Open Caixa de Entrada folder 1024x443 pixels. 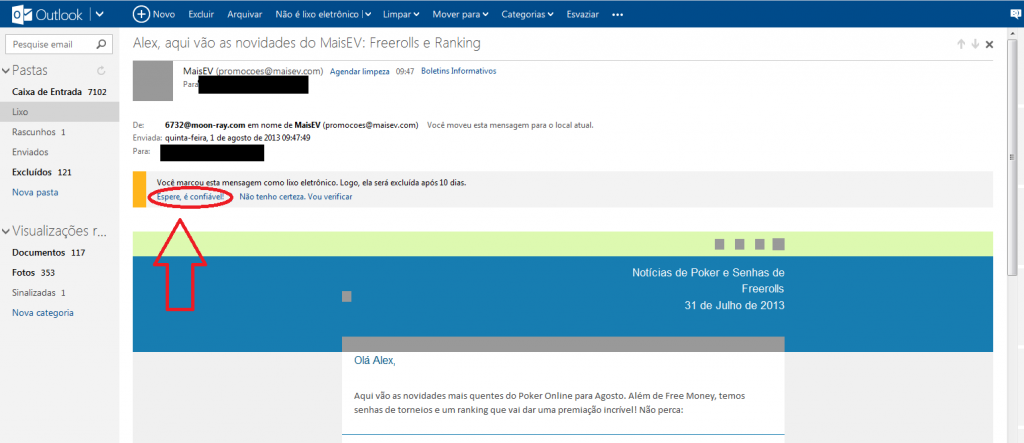(x=59, y=92)
